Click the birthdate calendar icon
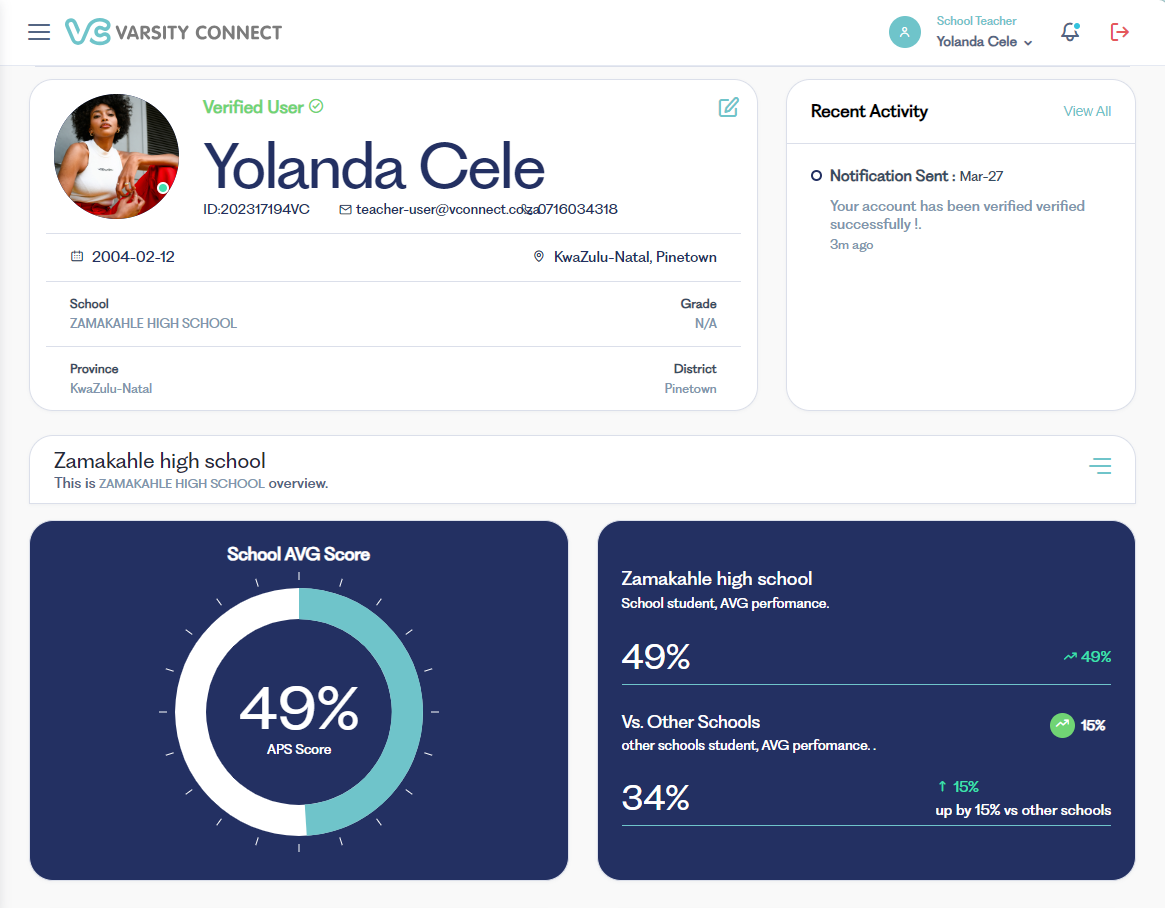 point(77,257)
